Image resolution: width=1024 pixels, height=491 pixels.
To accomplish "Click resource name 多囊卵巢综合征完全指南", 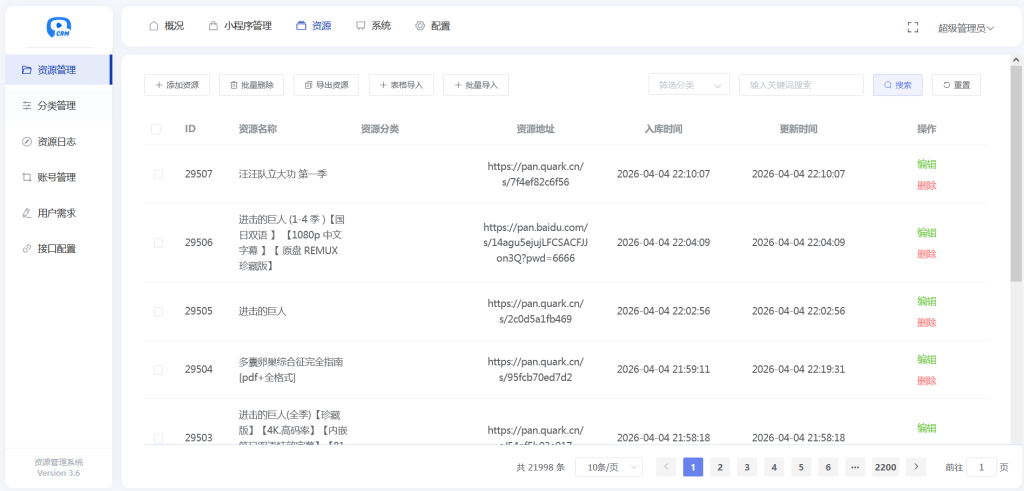I will (291, 370).
